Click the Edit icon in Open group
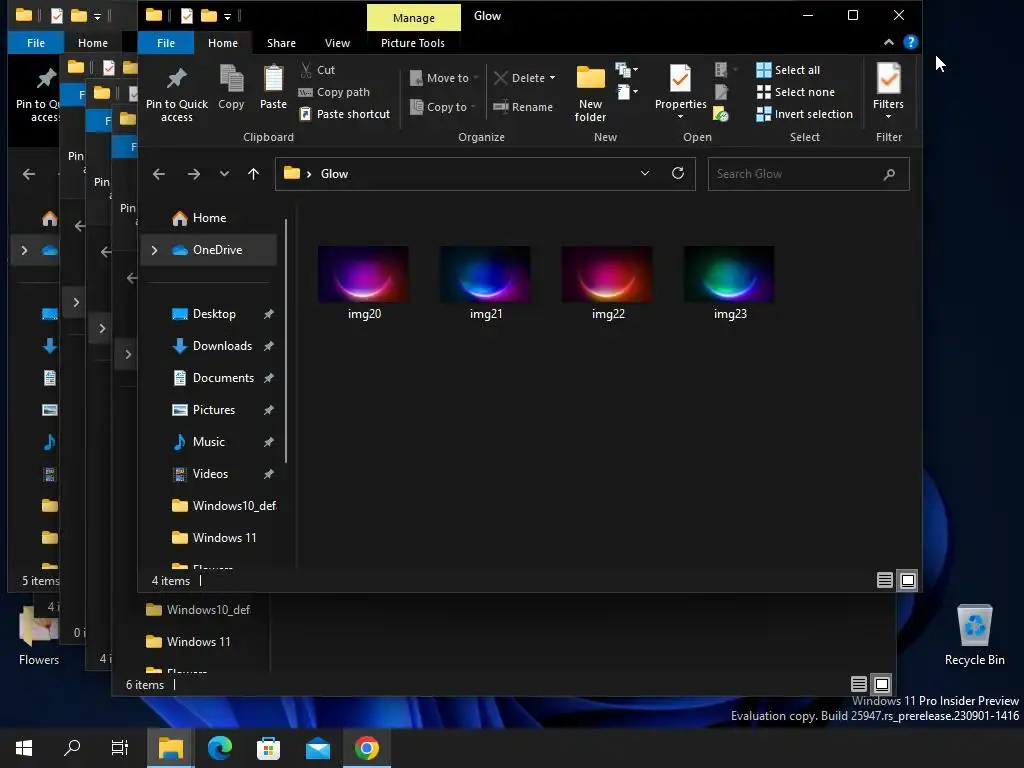The width and height of the screenshot is (1024, 768). pyautogui.click(x=721, y=92)
